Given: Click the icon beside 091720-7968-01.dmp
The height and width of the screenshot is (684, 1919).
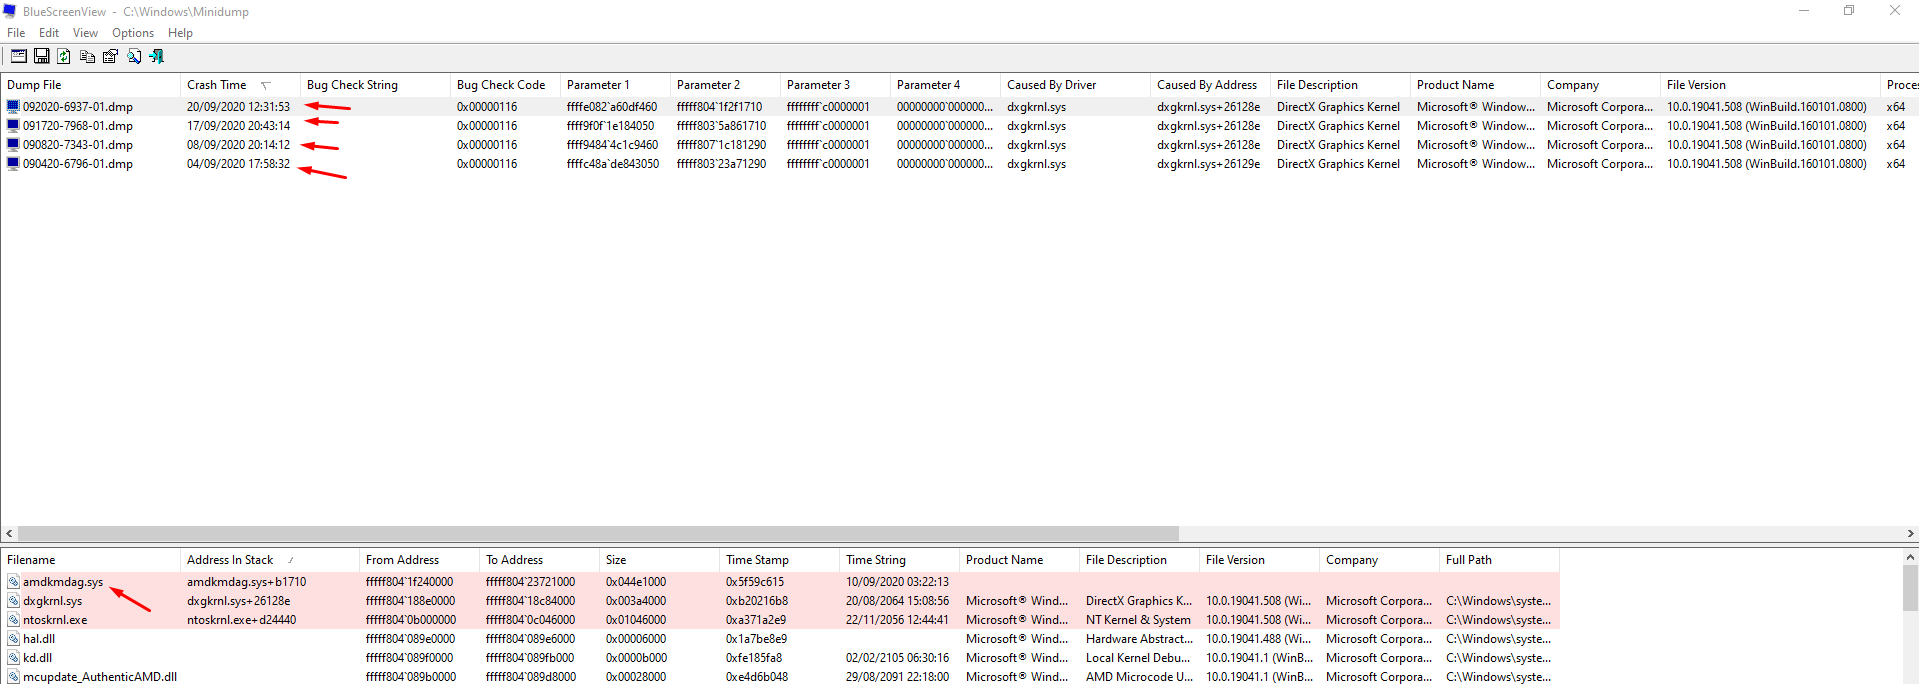Looking at the screenshot, I should coord(13,125).
